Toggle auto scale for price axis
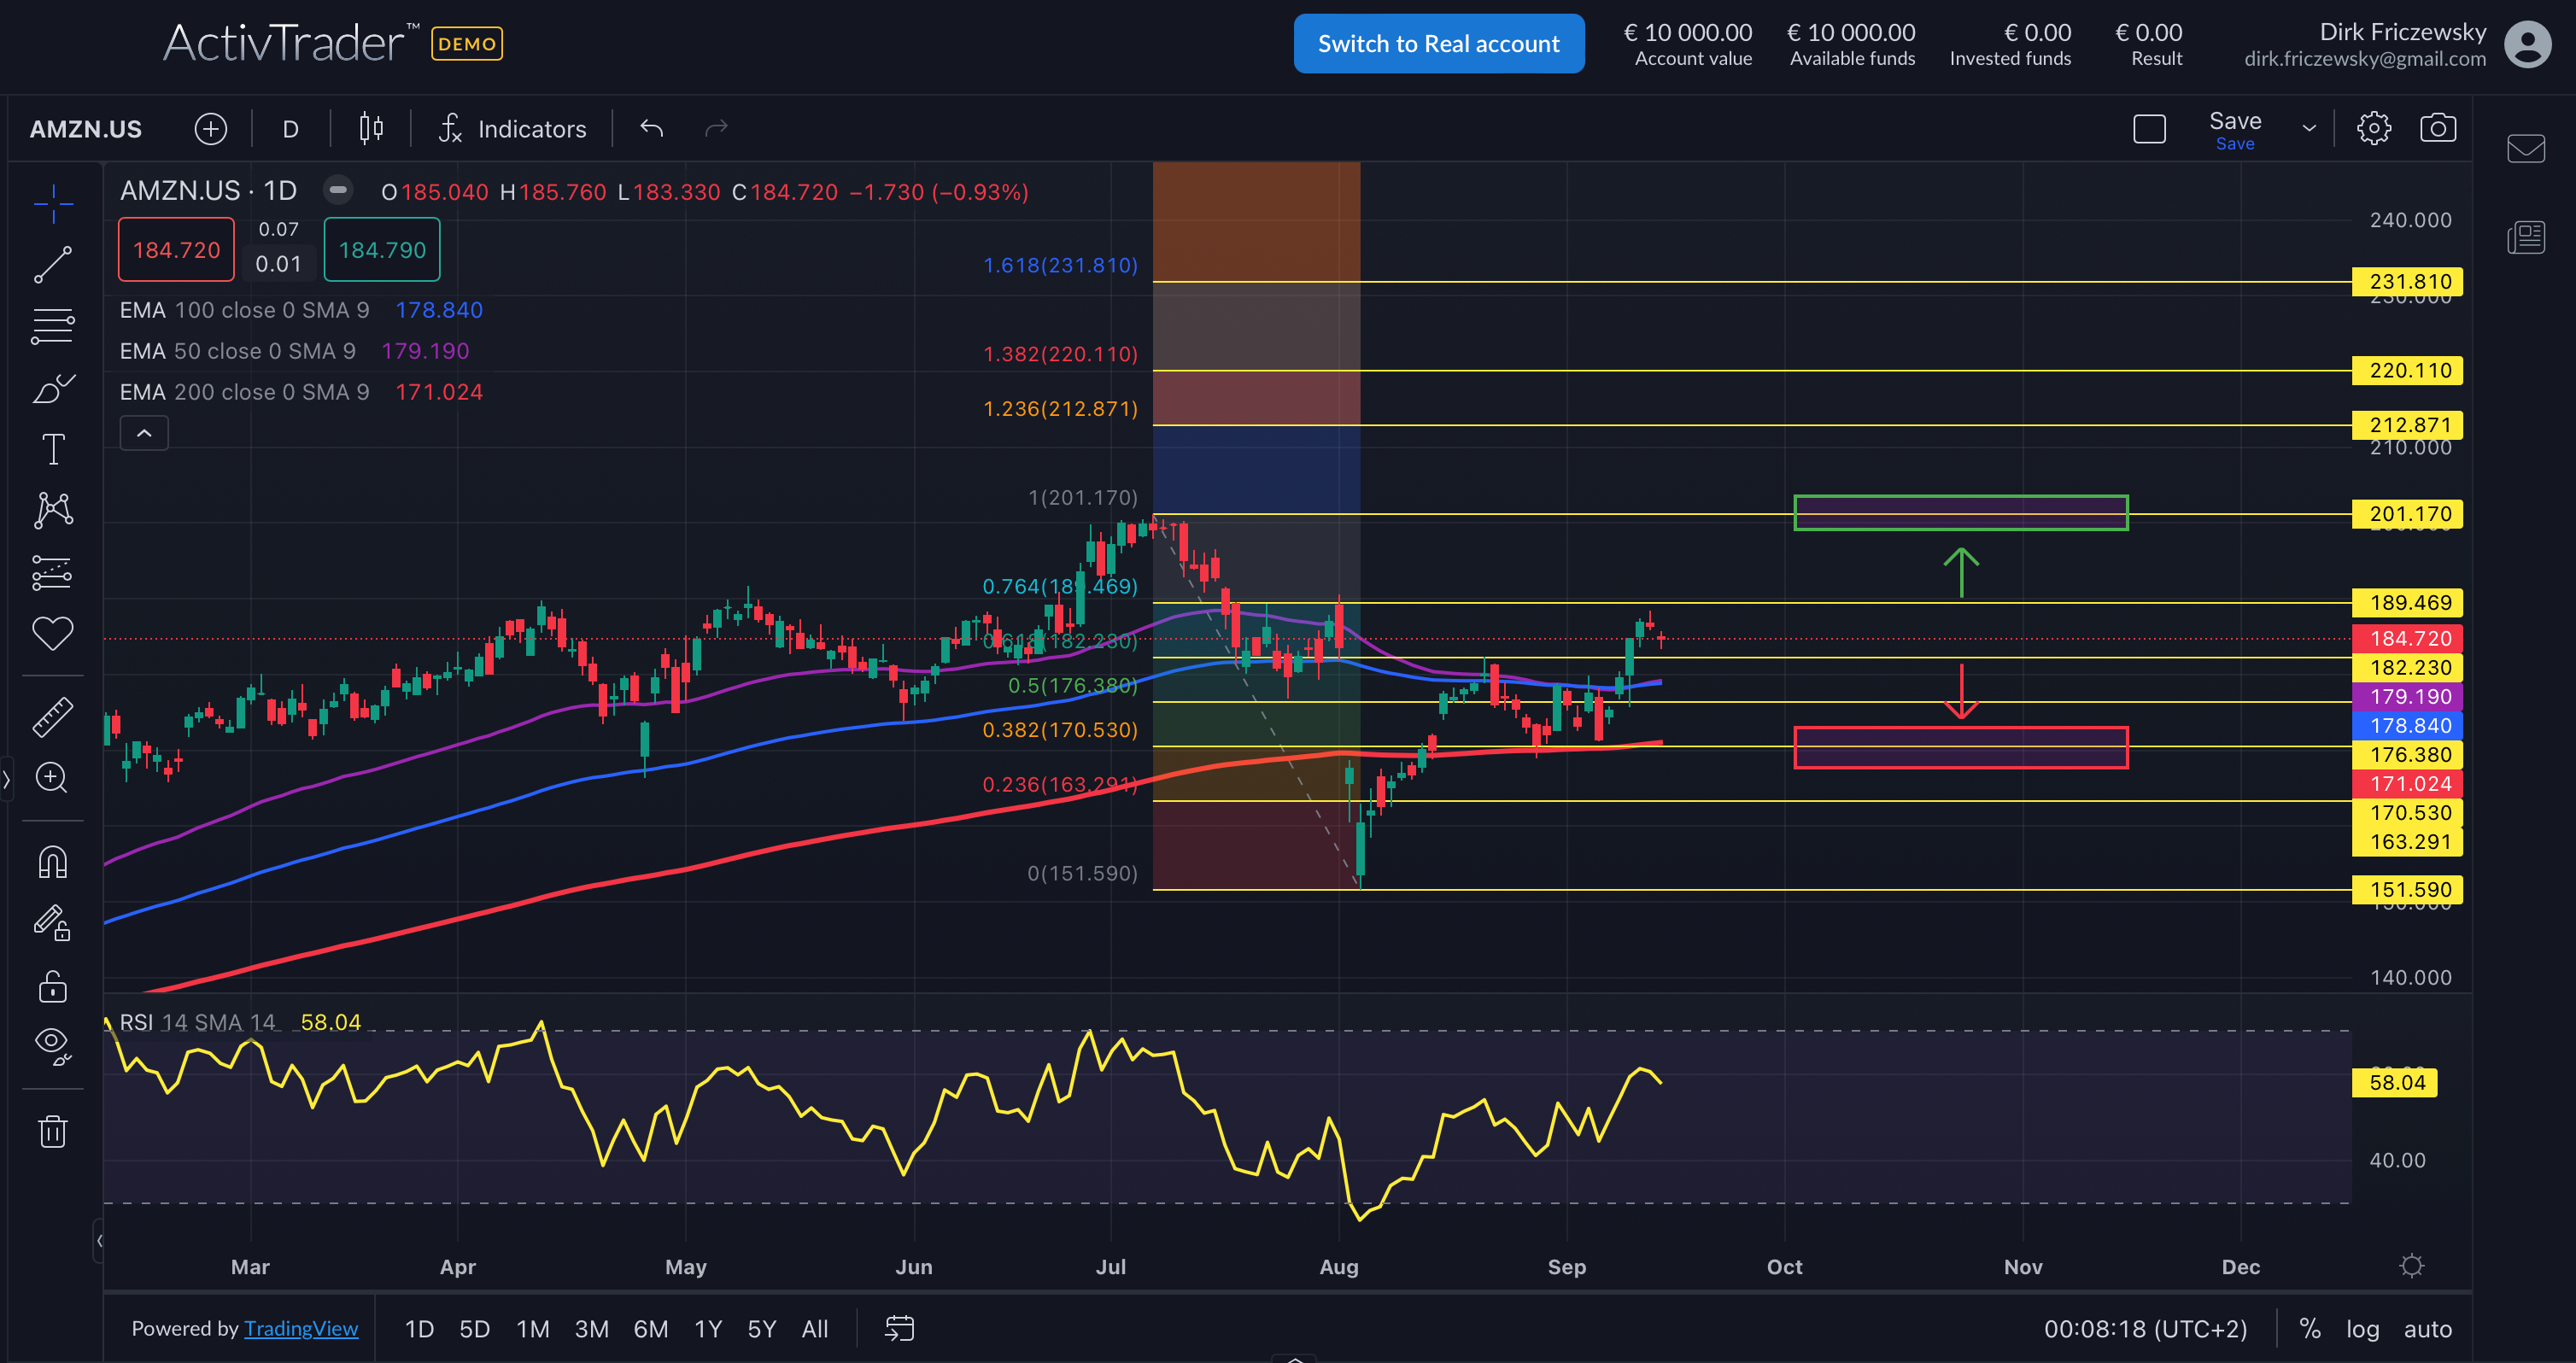Viewport: 2576px width, 1363px height. pyautogui.click(x=2427, y=1329)
